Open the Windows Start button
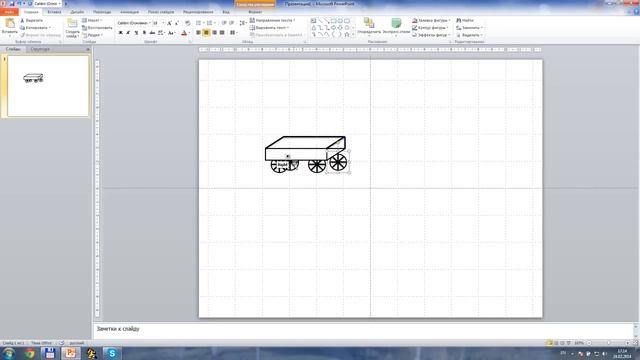Viewport: 640px width, 360px height. click(9, 353)
